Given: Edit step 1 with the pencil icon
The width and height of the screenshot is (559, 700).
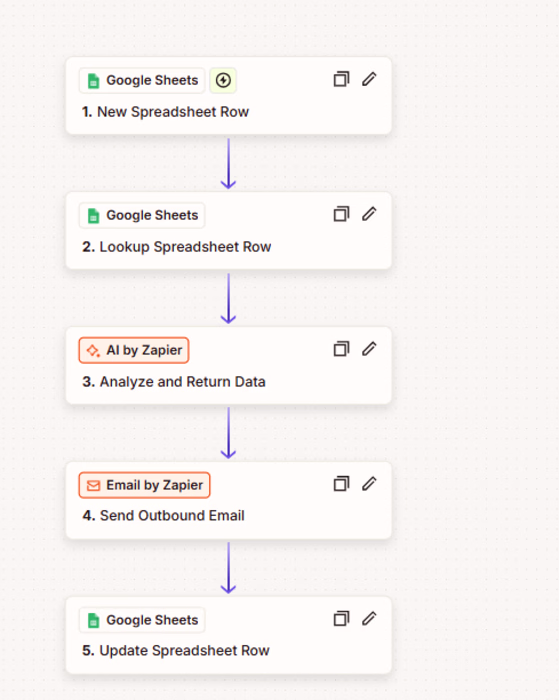Looking at the screenshot, I should 369,79.
